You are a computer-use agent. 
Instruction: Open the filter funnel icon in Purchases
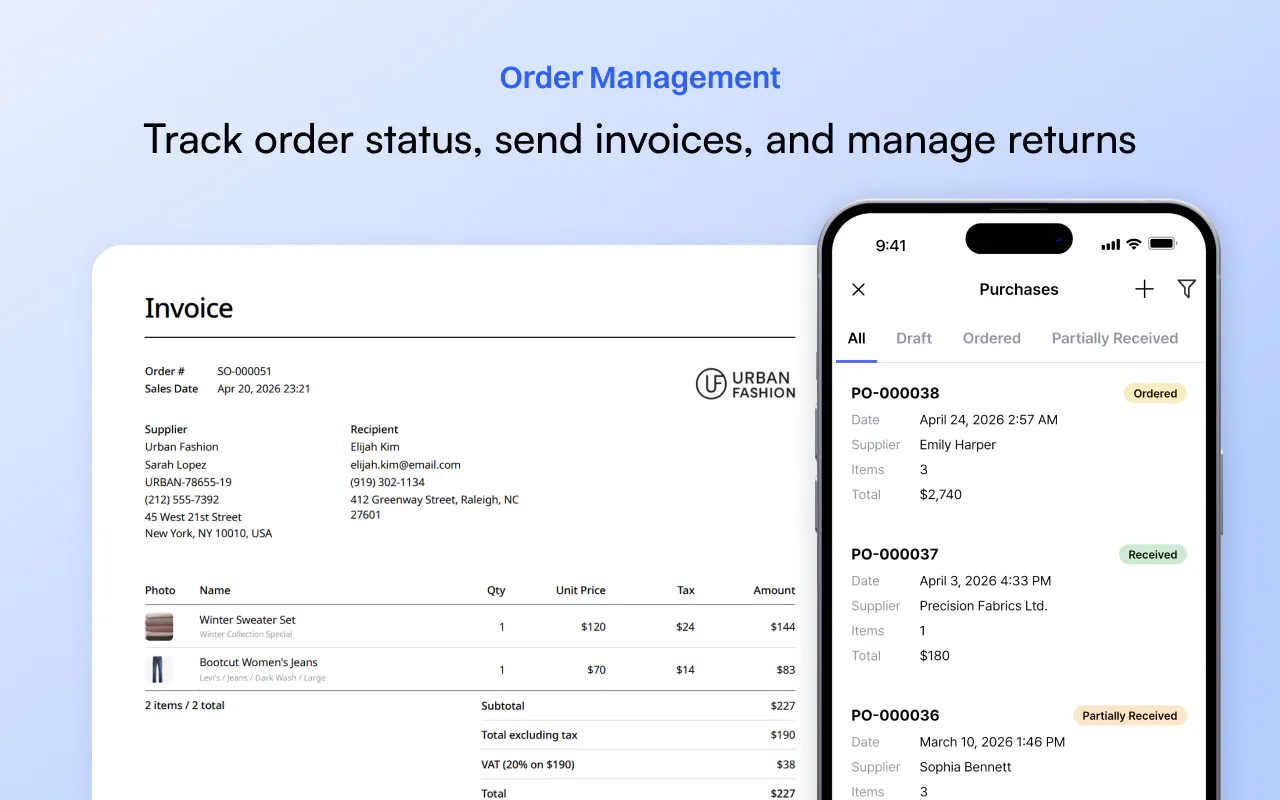(1187, 289)
